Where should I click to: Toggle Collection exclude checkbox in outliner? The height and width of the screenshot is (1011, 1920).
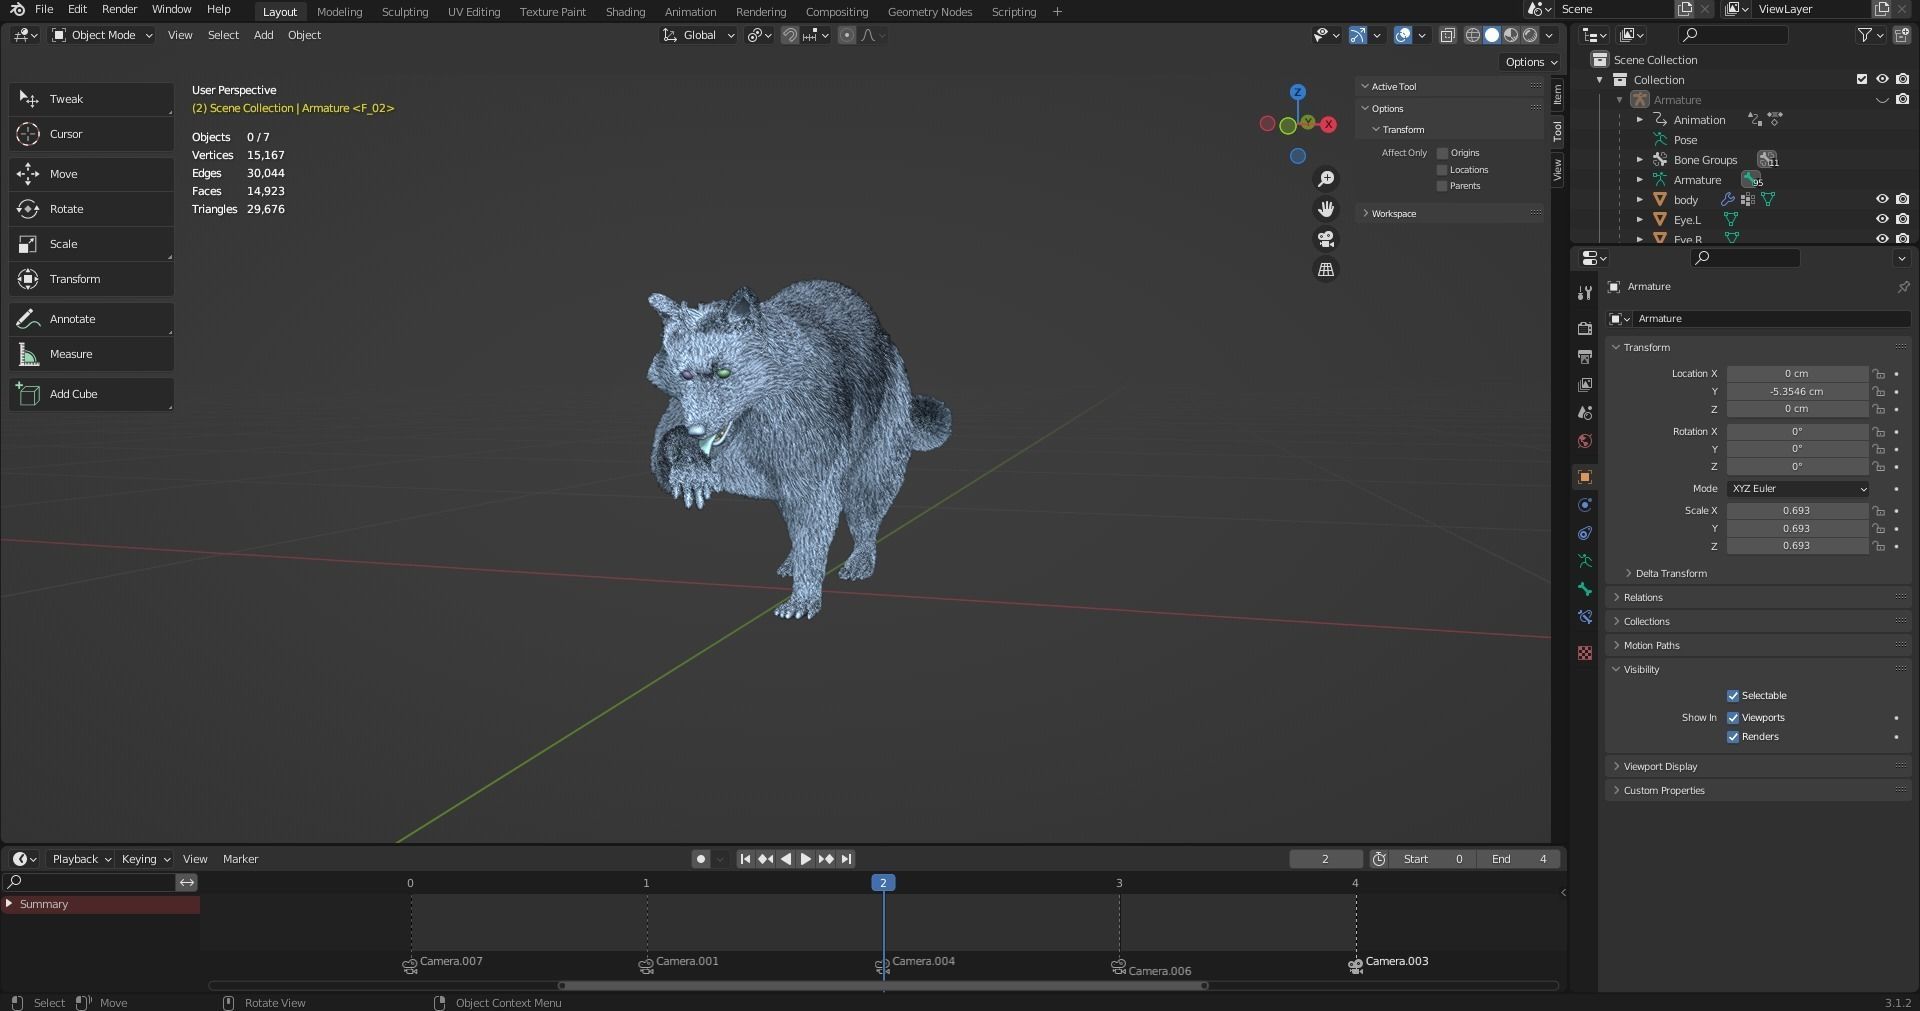(1862, 80)
